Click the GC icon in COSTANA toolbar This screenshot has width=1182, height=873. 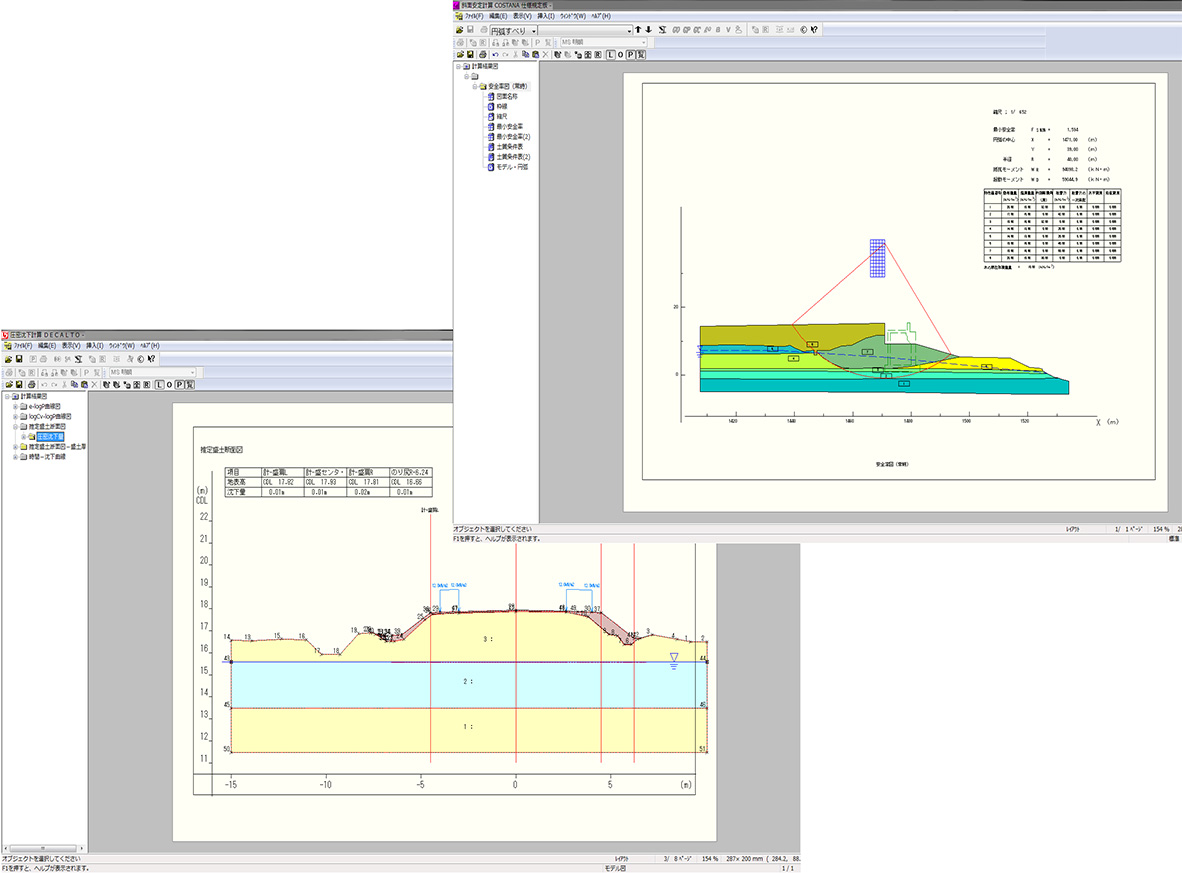697,30
